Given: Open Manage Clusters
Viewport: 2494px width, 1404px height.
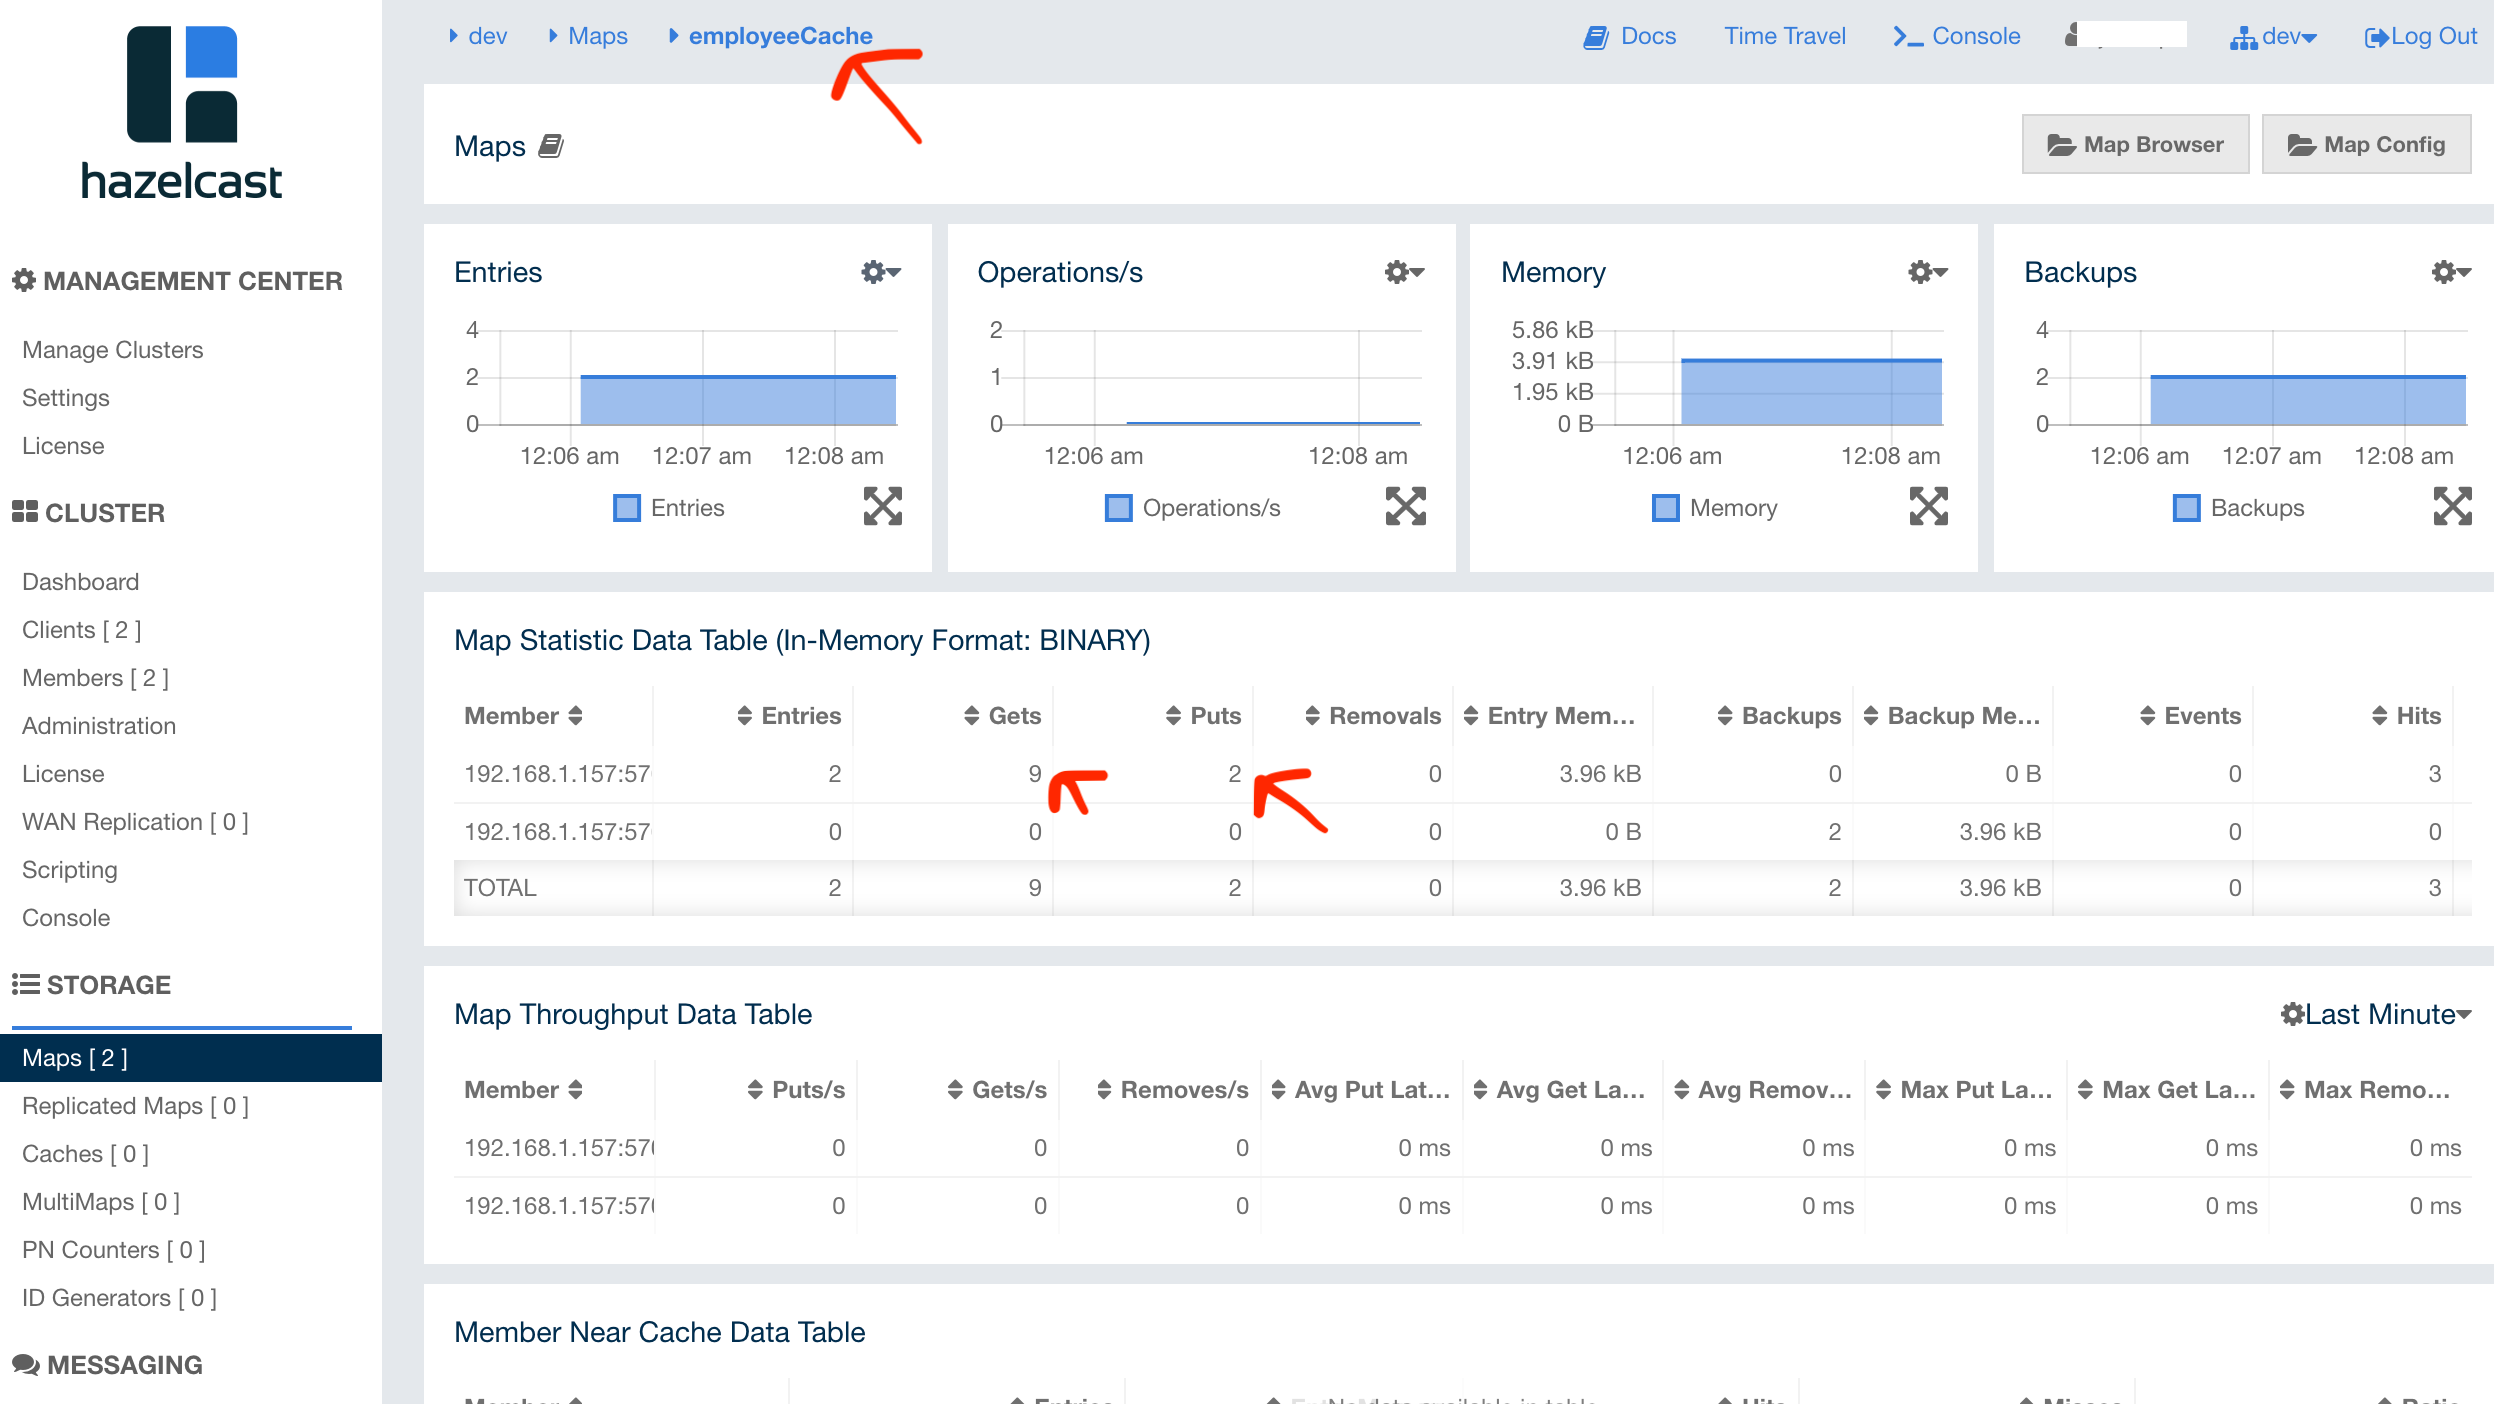Looking at the screenshot, I should (x=113, y=350).
